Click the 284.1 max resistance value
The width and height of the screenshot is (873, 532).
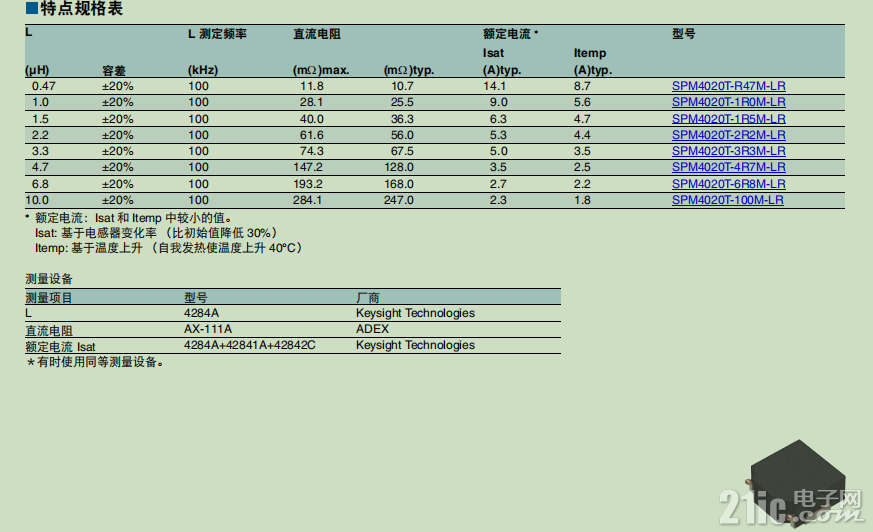click(x=308, y=200)
